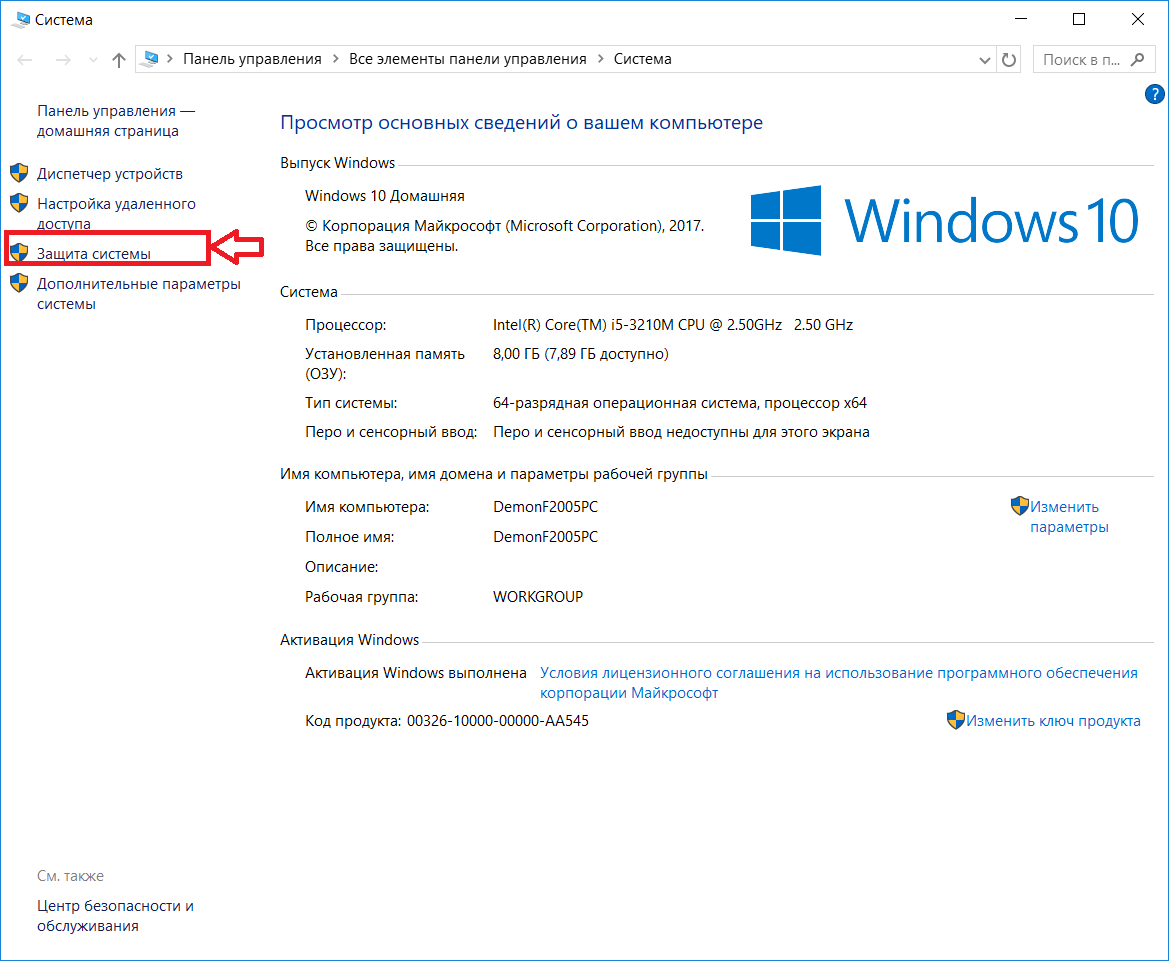Open 'Диспетчер устройств' link
The image size is (1169, 961).
click(x=110, y=174)
